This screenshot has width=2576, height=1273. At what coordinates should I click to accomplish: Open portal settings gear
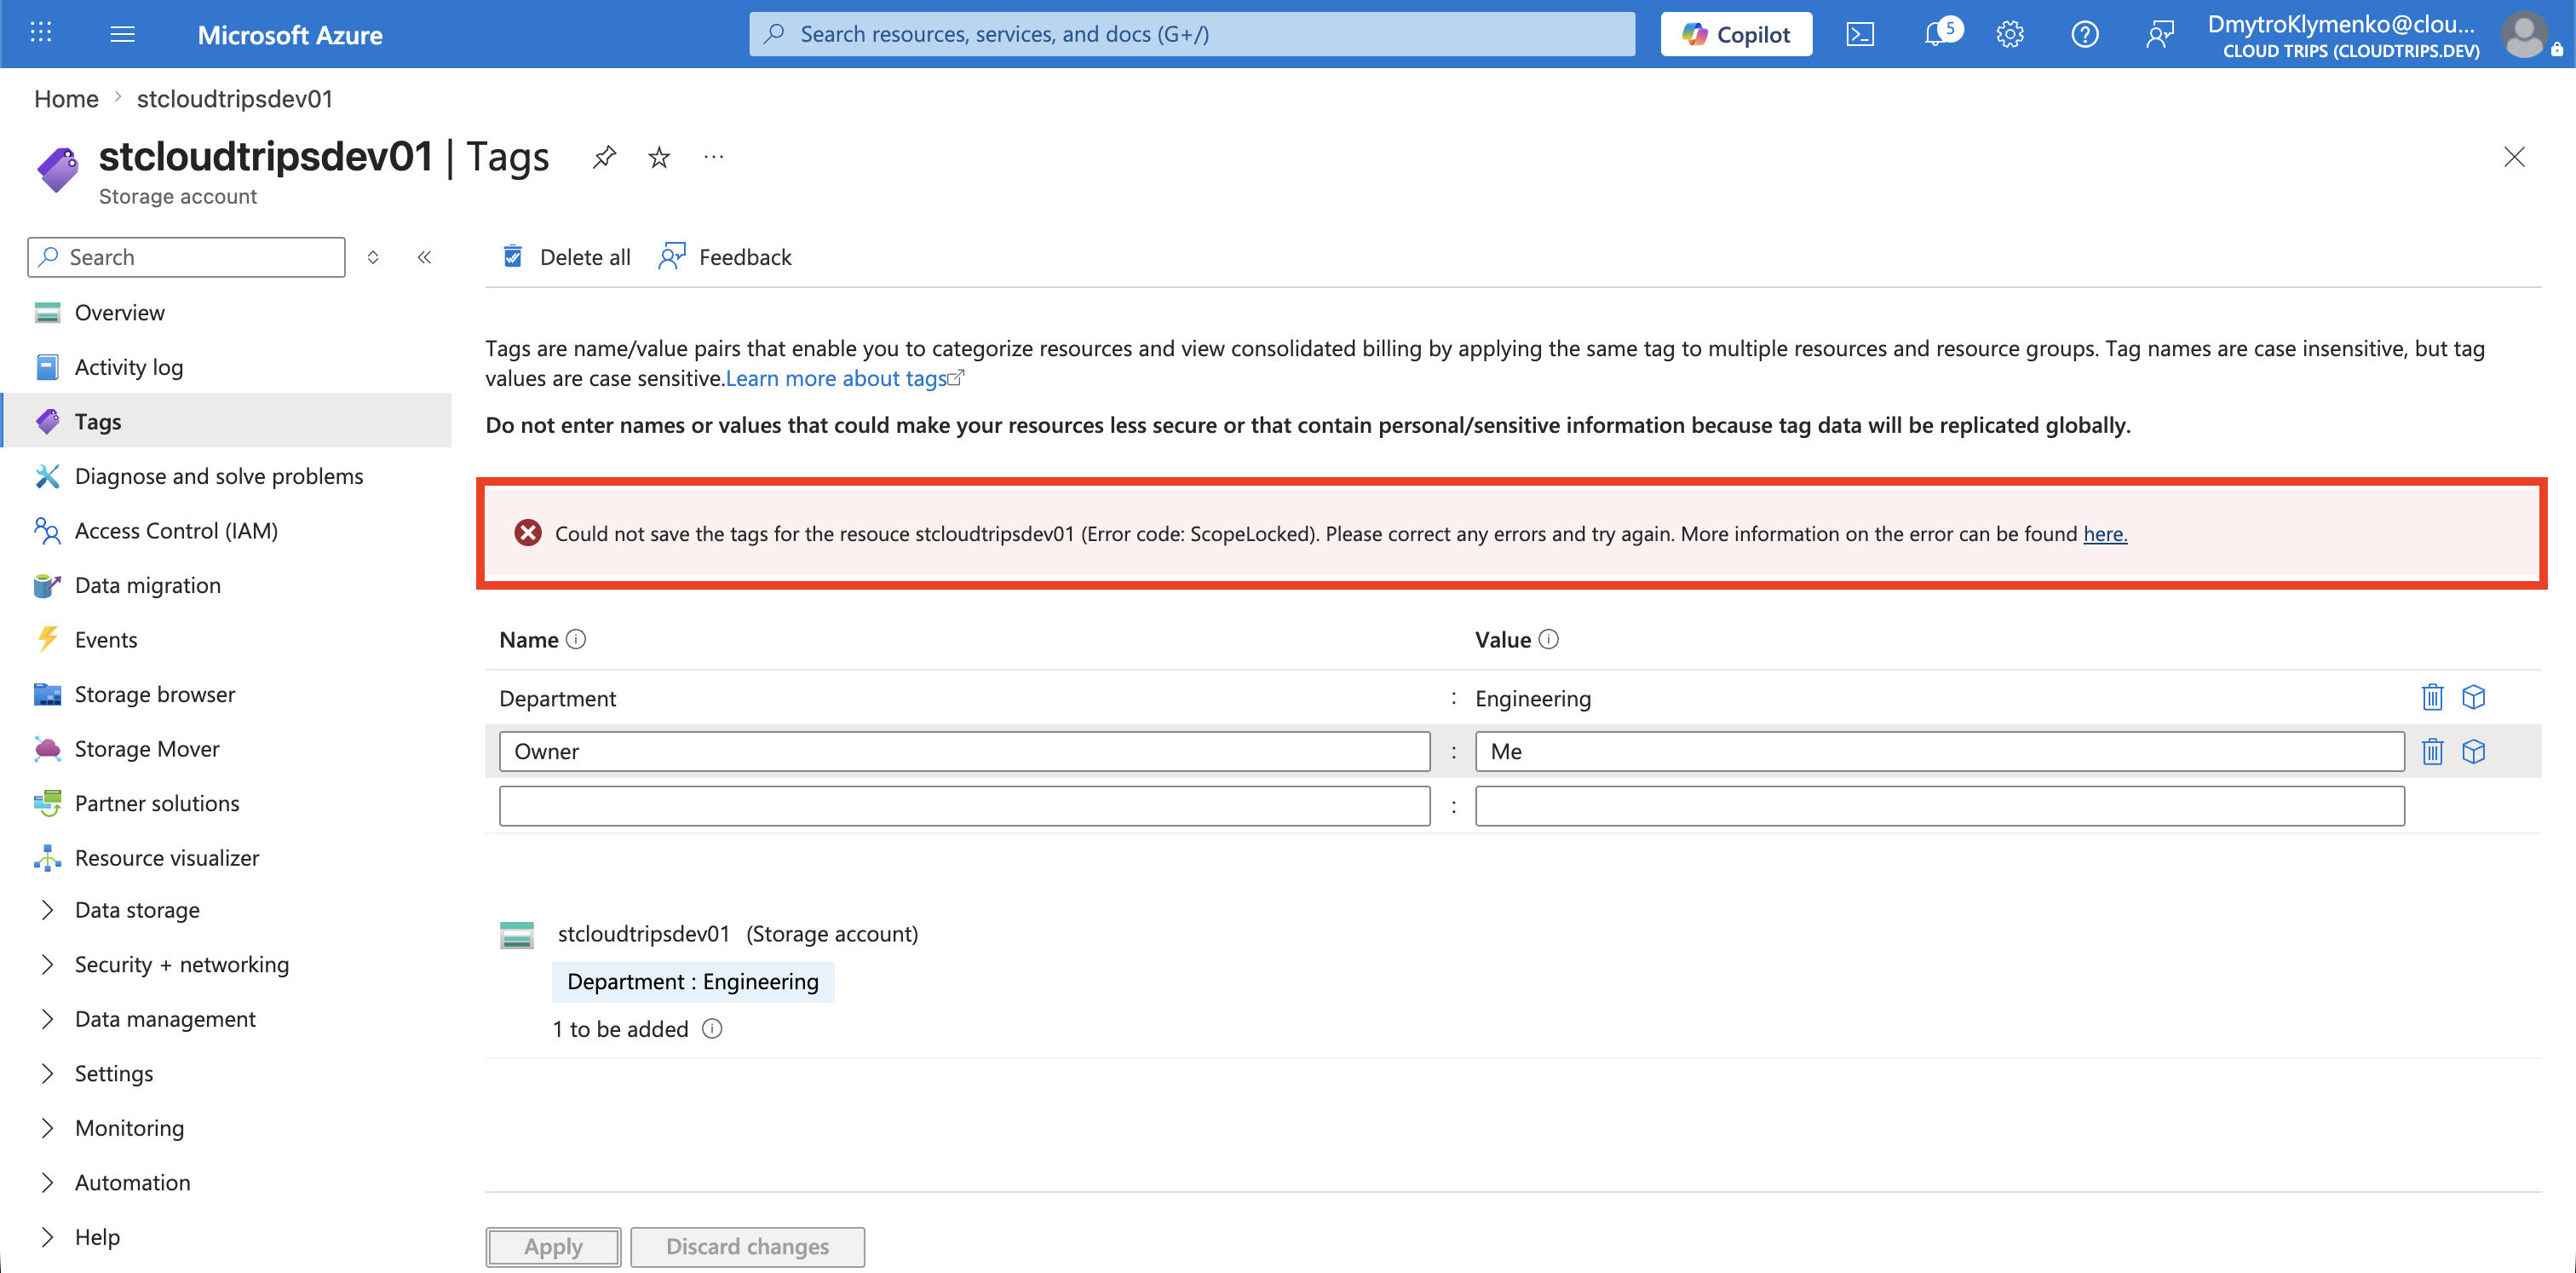(2010, 34)
